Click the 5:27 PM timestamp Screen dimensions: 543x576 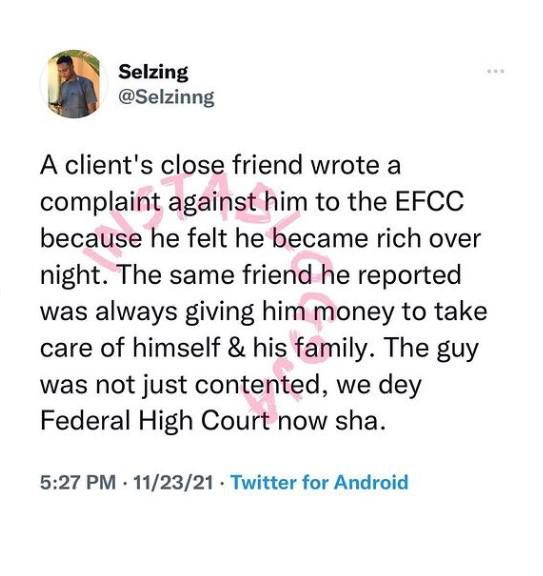point(78,482)
